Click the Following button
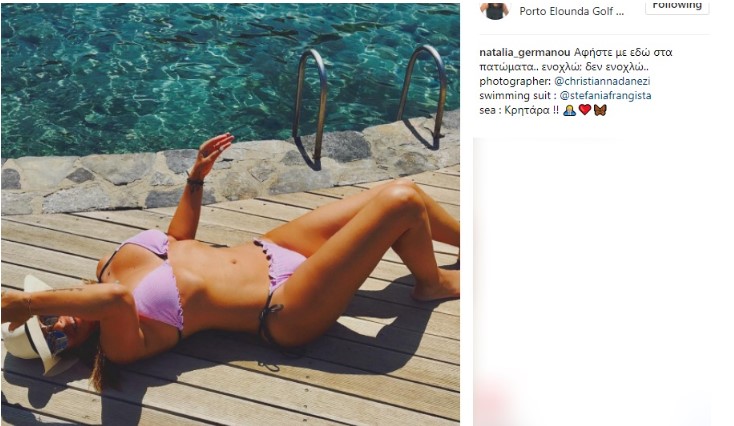The image size is (734, 426). (677, 6)
